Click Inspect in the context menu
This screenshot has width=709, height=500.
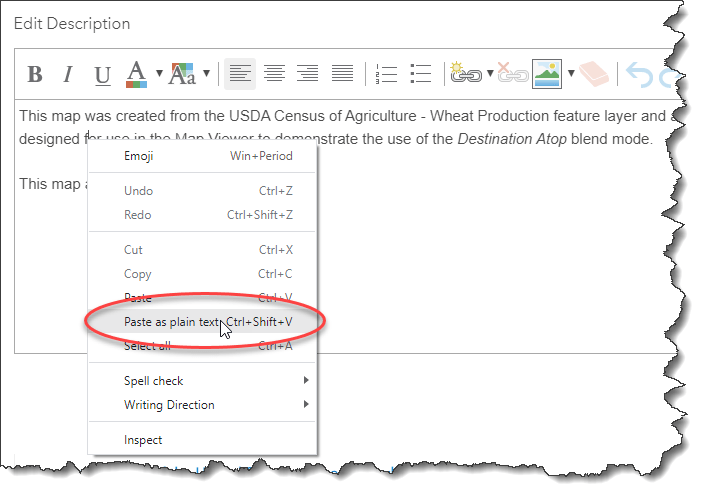[143, 440]
